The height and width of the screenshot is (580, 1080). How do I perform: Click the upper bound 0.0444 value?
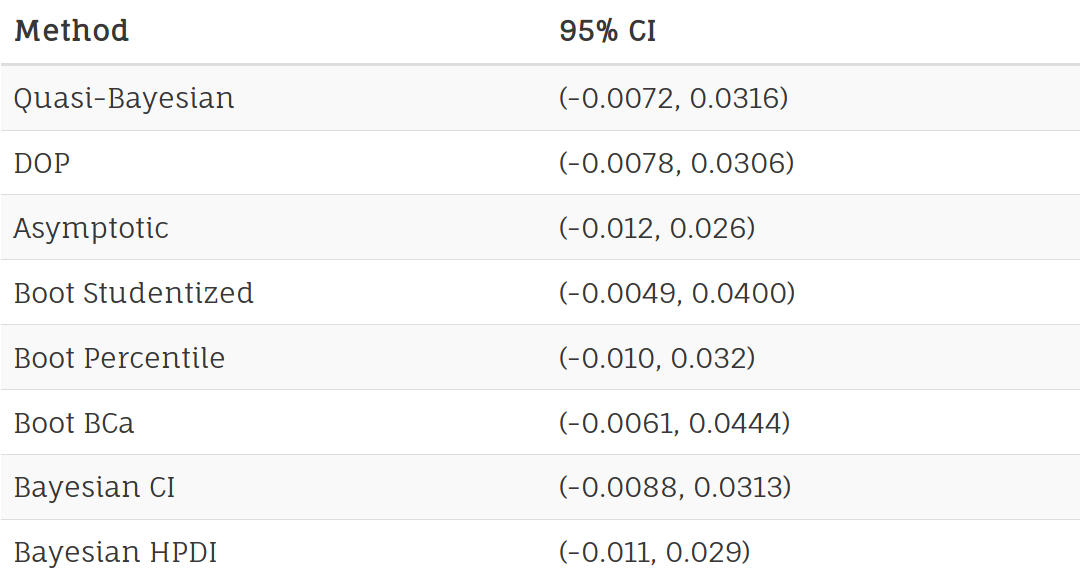[x=736, y=423]
